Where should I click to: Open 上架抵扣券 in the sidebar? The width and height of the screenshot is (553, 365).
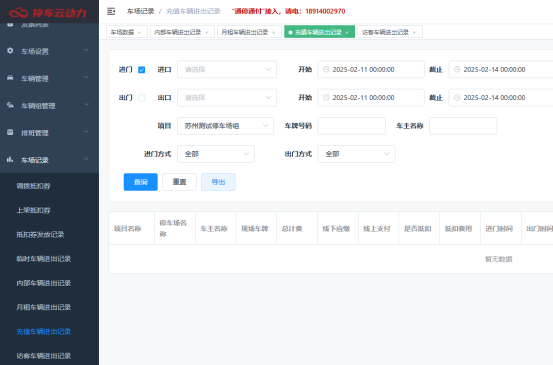click(34, 210)
